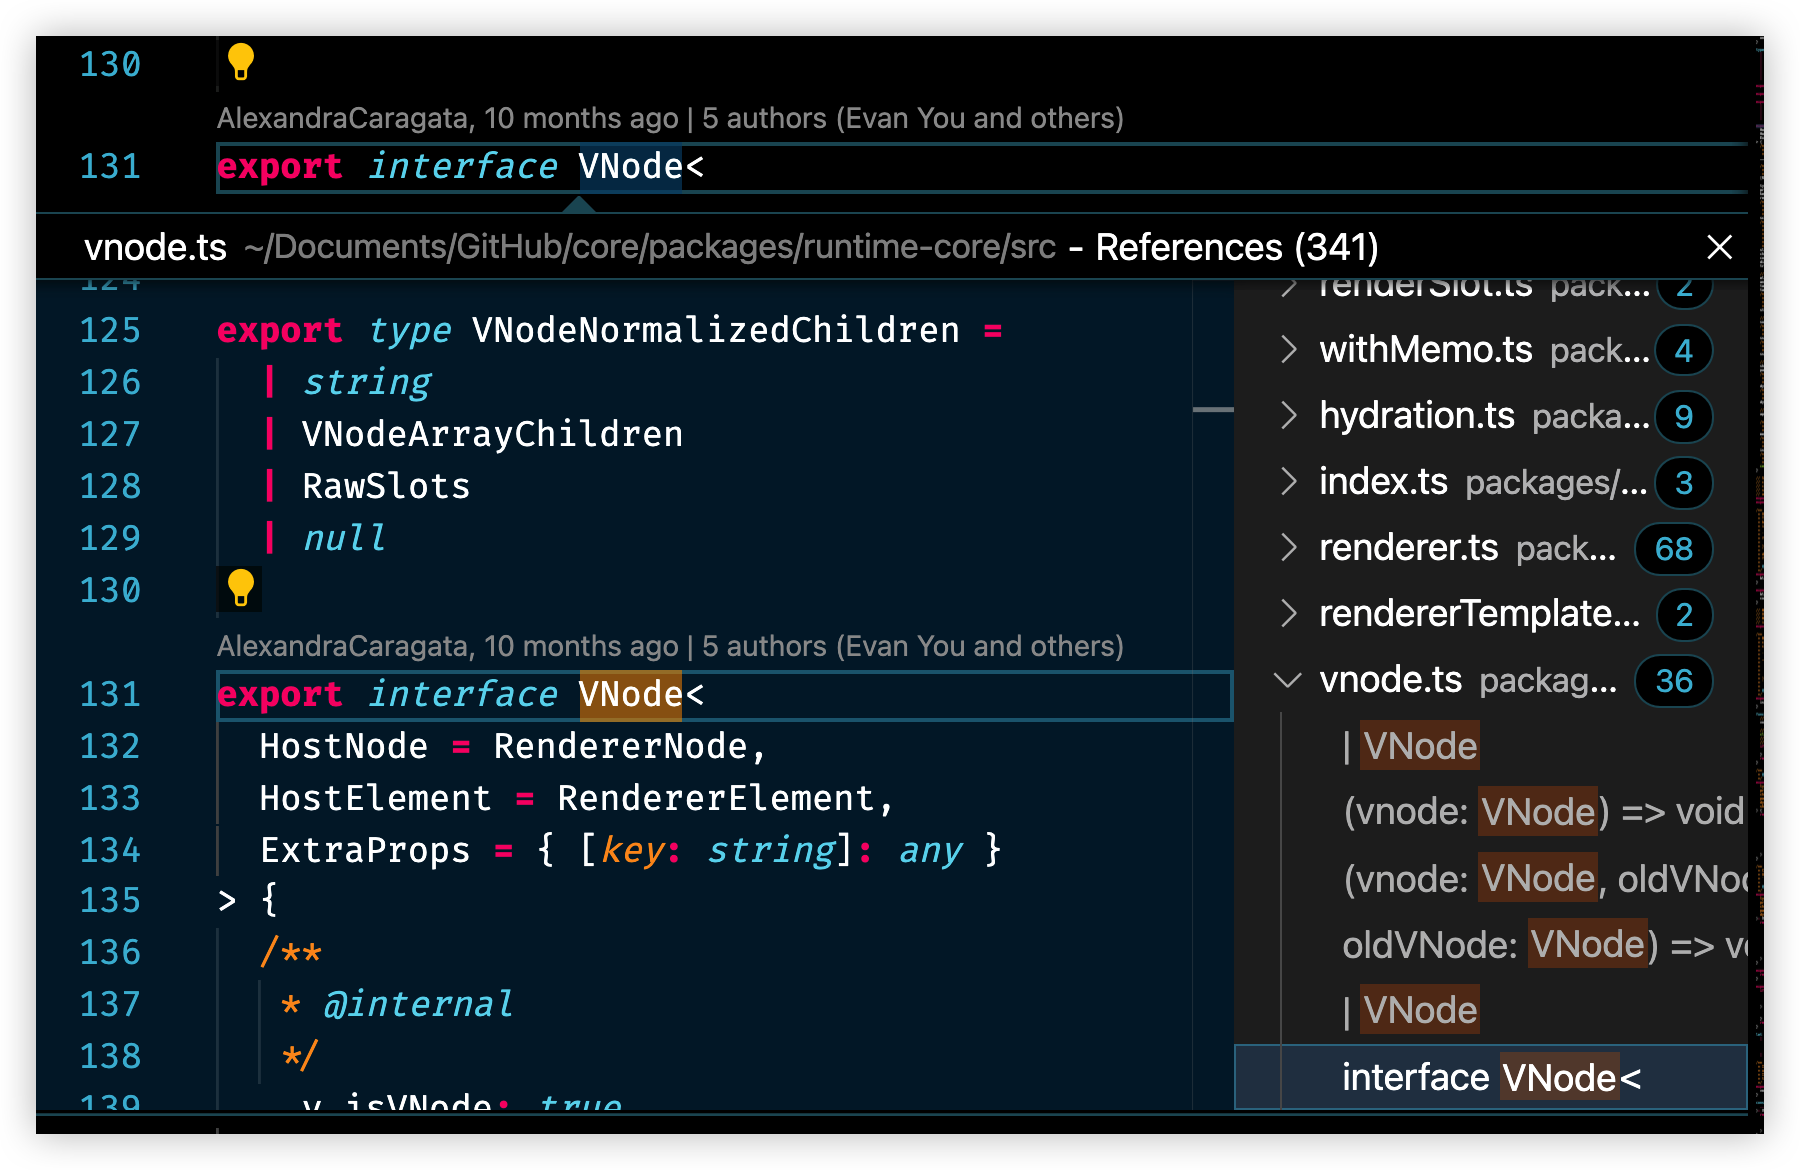Screen dimensions: 1800x1170
Task: Click the author CodeLens inside peek editor
Action: point(669,646)
